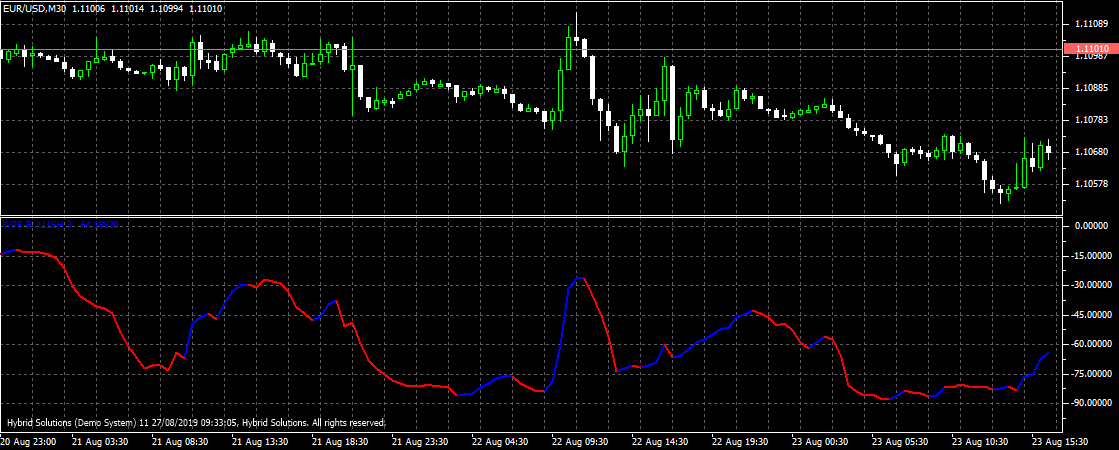Click the 21 Aug 18:30 time label

click(340, 441)
